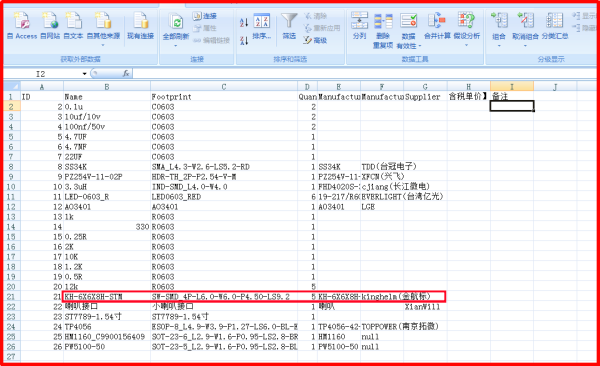
Task: Open the Name Box dropdown arrow
Action: click(84, 74)
